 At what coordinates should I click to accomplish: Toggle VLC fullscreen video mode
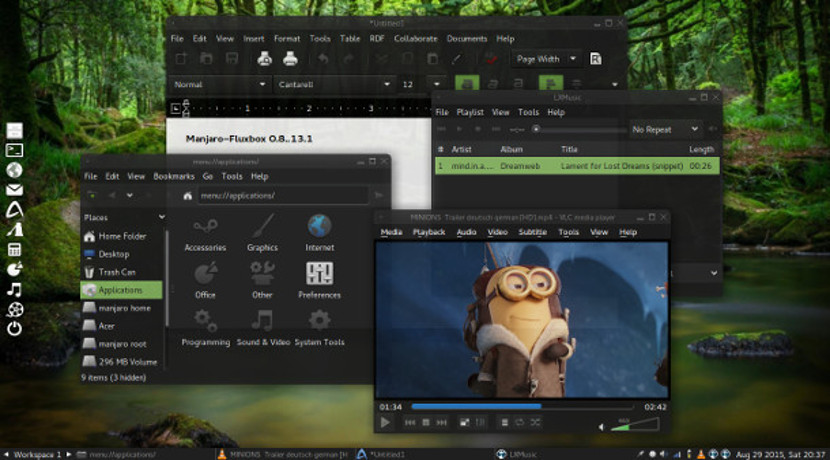pyautogui.click(x=464, y=423)
